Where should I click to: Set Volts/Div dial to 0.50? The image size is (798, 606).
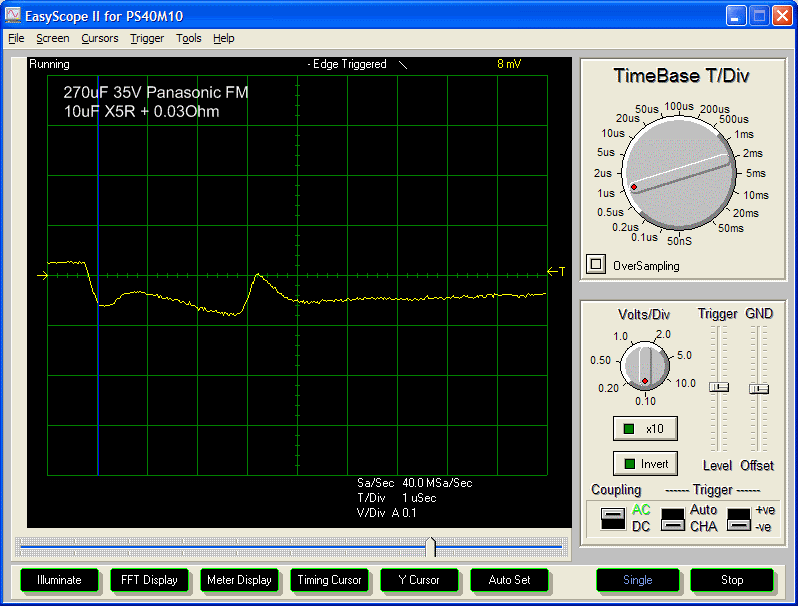tap(600, 360)
